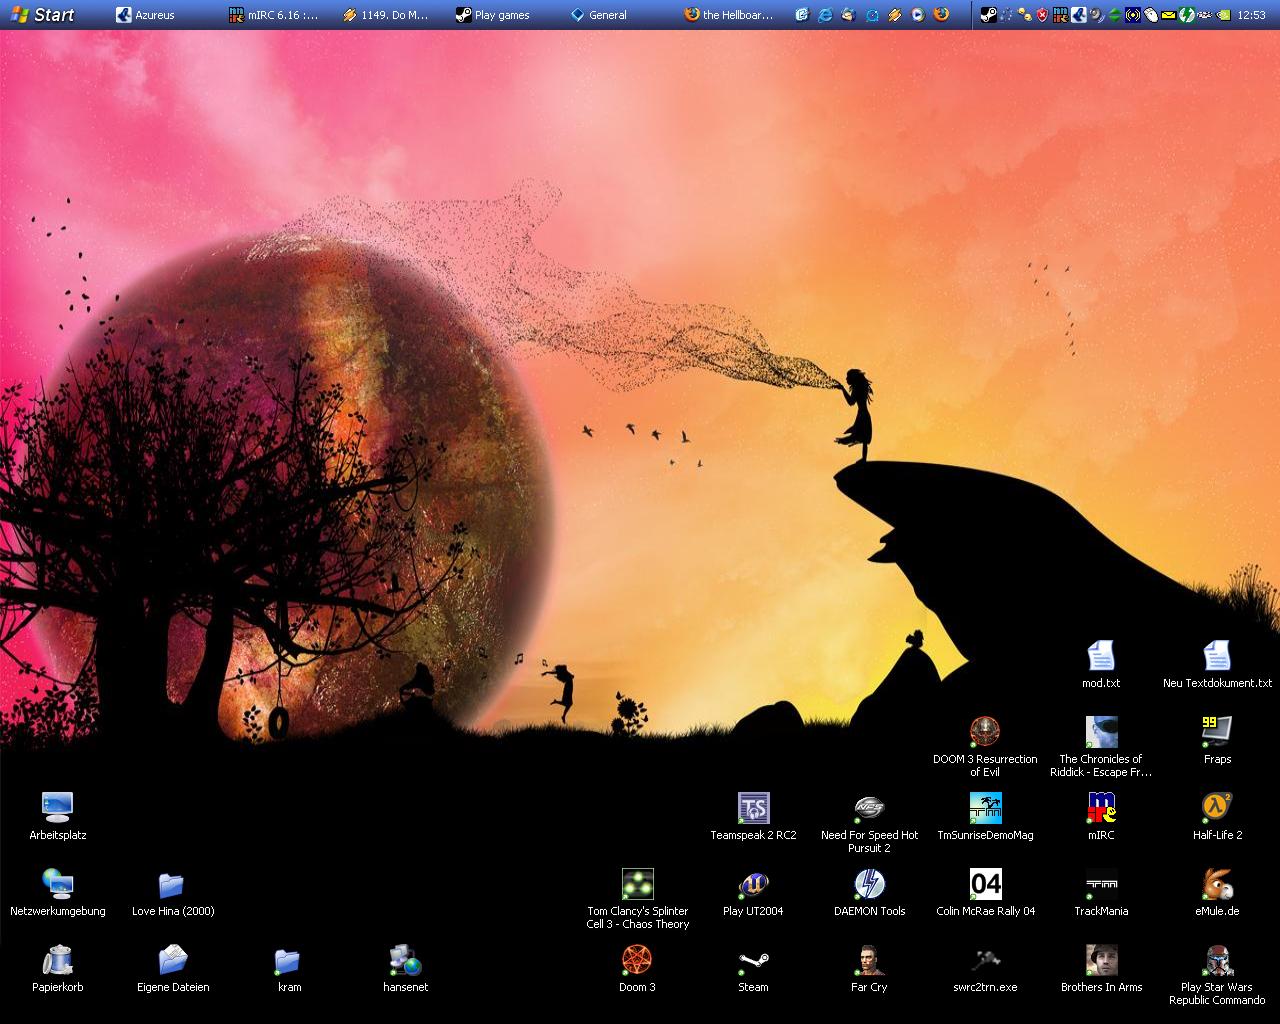Open the Arbeitsplatz desktop icon
Image resolution: width=1280 pixels, height=1024 pixels.
coord(58,808)
